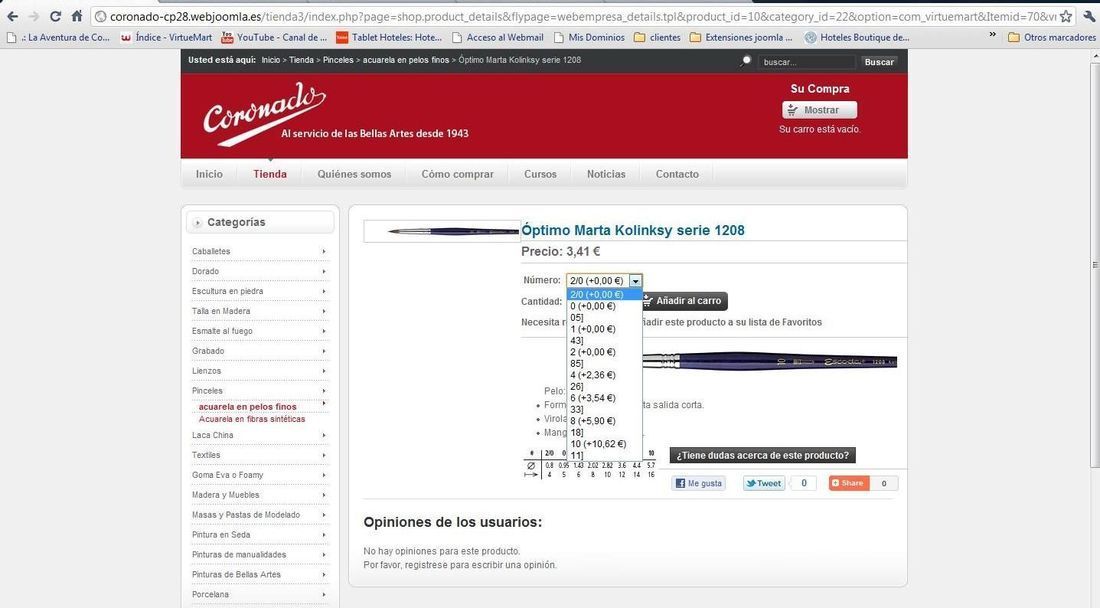
Task: Open the clientes bookmarks folder
Action: [657, 37]
